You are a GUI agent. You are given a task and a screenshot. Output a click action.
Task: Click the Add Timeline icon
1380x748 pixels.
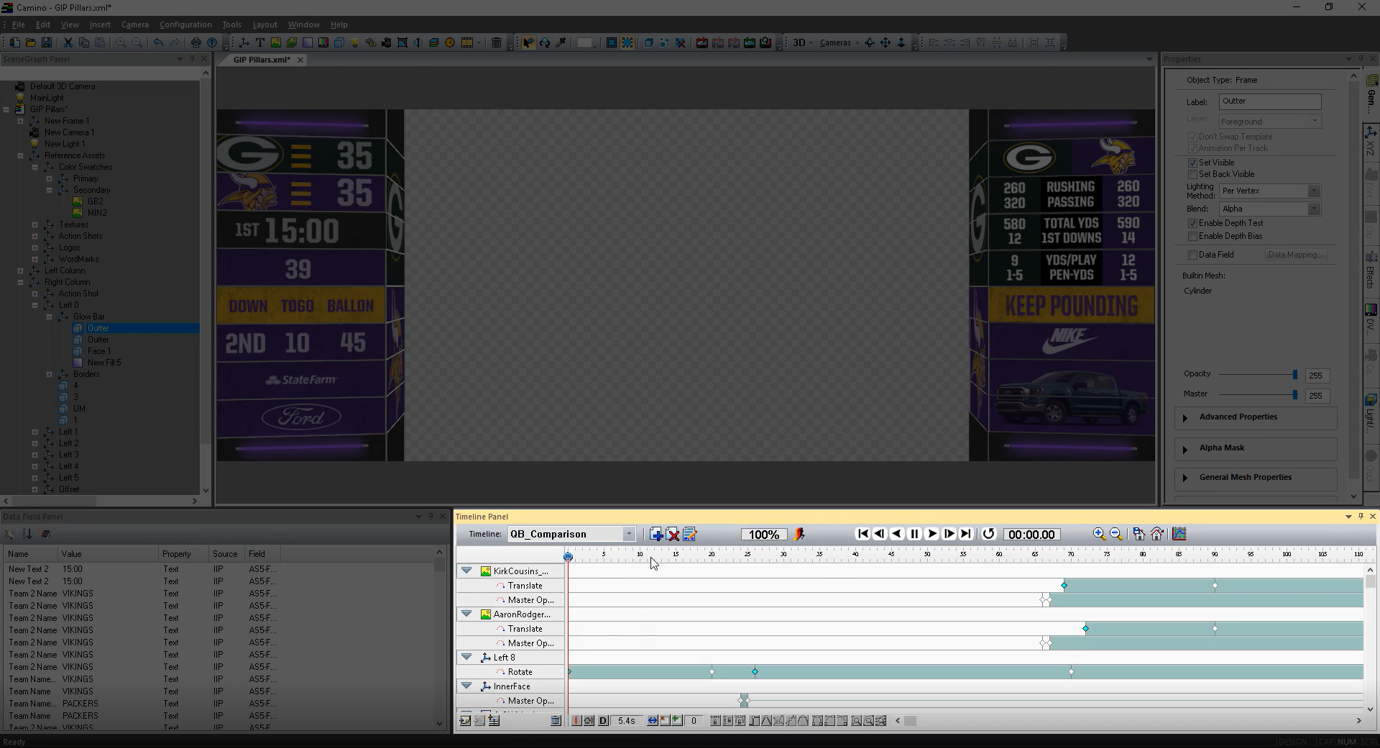click(x=656, y=534)
